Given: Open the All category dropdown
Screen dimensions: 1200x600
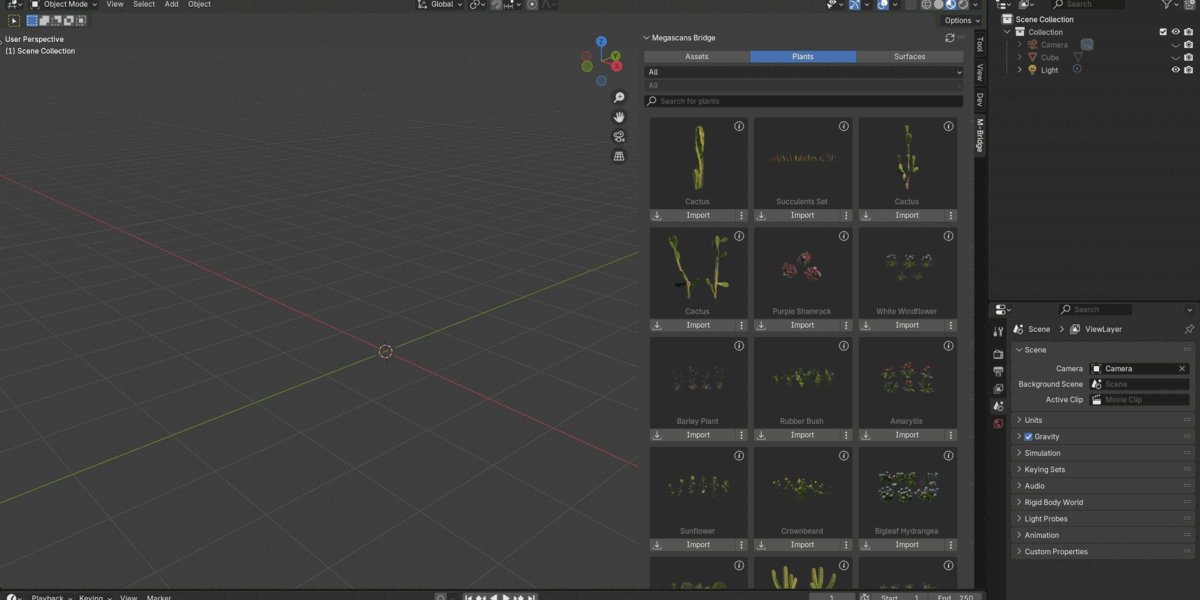Looking at the screenshot, I should (804, 72).
